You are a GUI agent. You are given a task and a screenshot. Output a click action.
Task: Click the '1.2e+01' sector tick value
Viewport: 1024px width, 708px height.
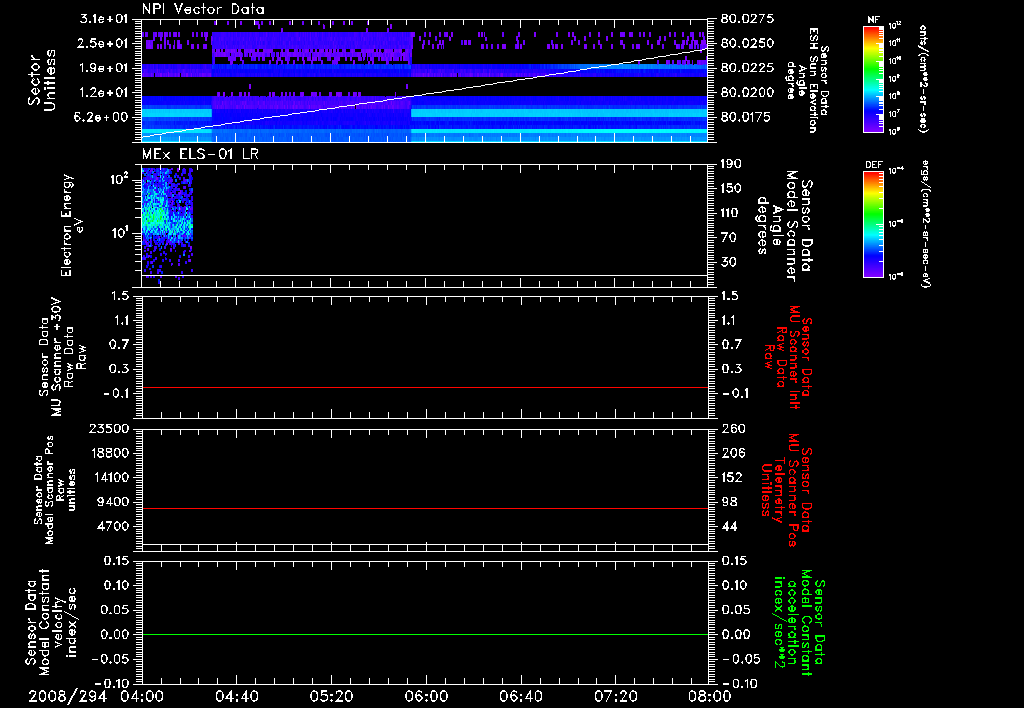pos(104,93)
